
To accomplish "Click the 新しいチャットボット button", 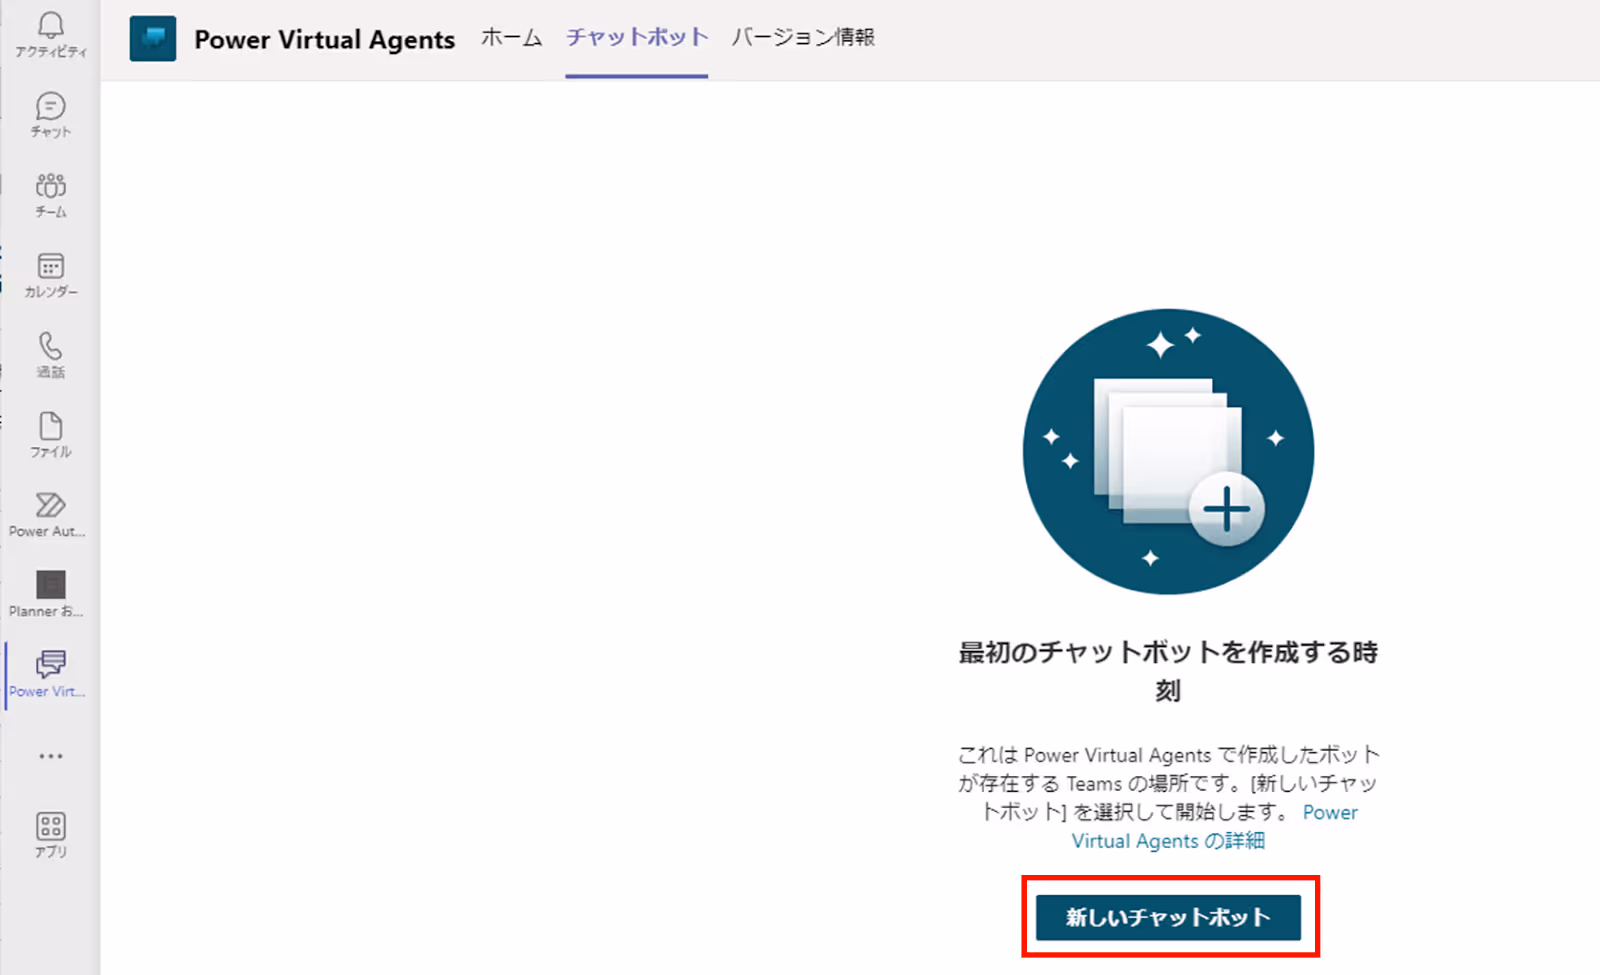I will (x=1168, y=917).
